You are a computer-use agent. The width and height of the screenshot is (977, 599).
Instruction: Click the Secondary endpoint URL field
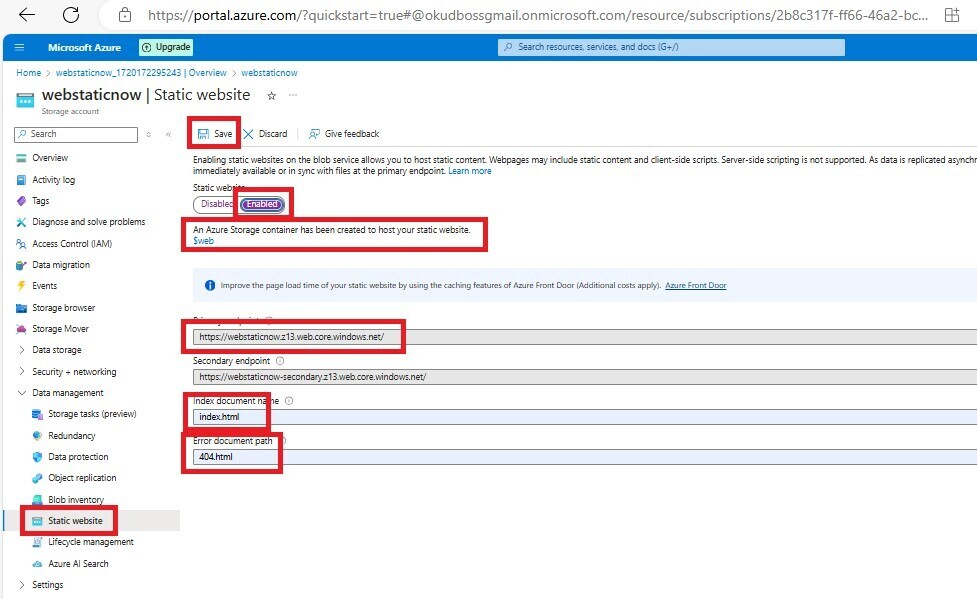(584, 376)
